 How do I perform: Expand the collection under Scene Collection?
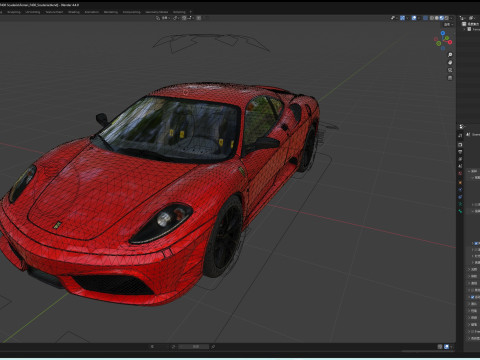pyautogui.click(x=465, y=29)
